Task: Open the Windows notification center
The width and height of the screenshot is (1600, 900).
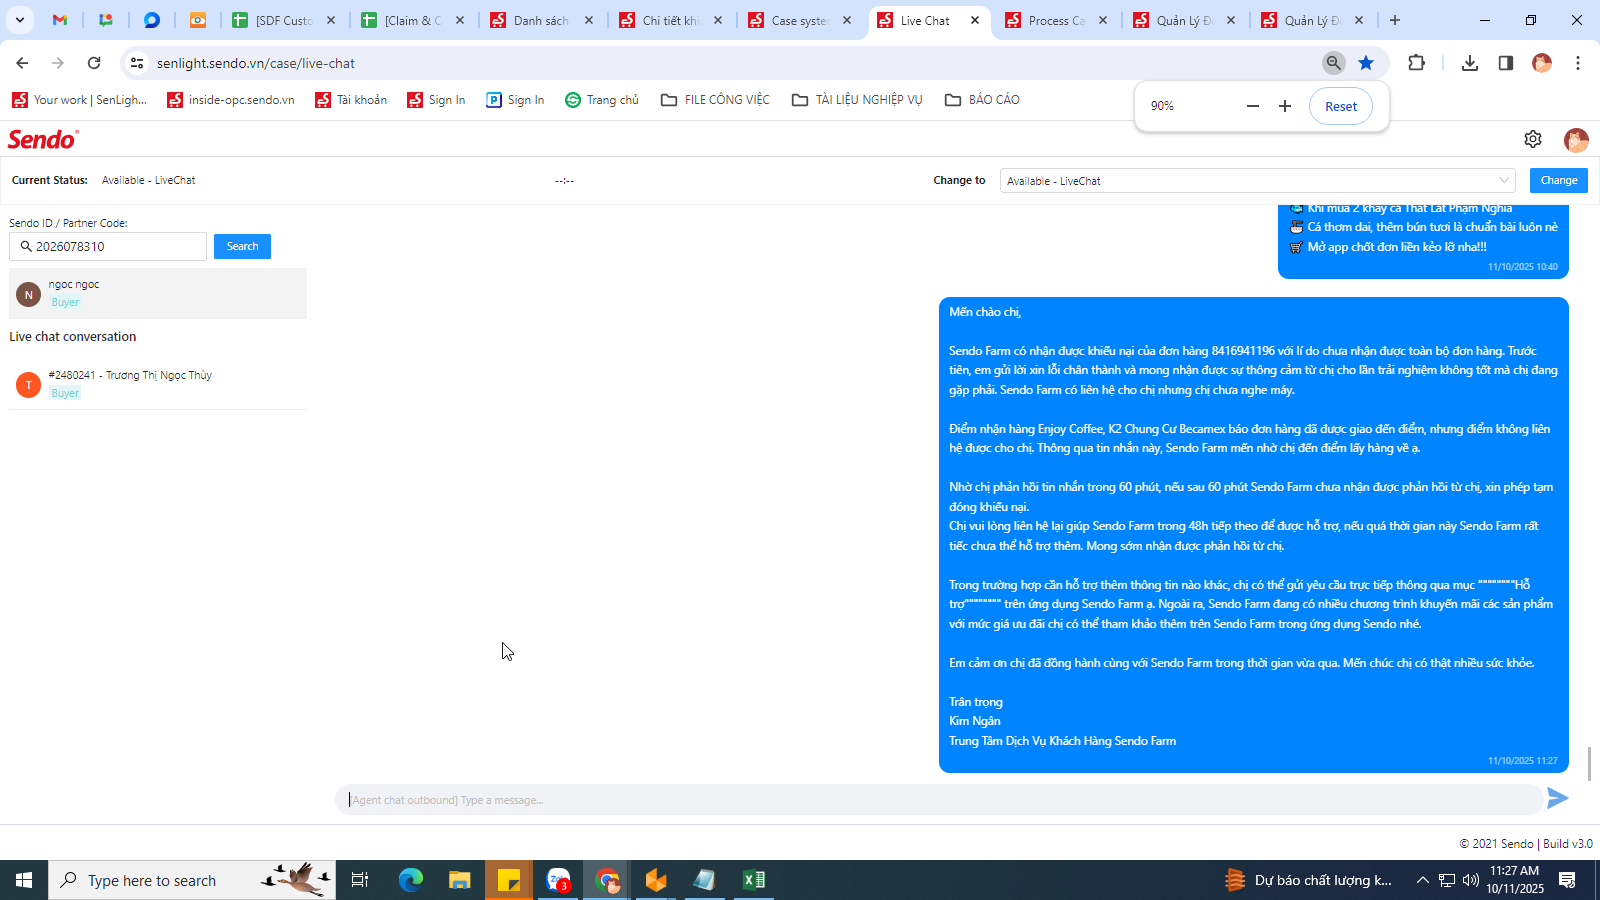Action: click(x=1567, y=880)
